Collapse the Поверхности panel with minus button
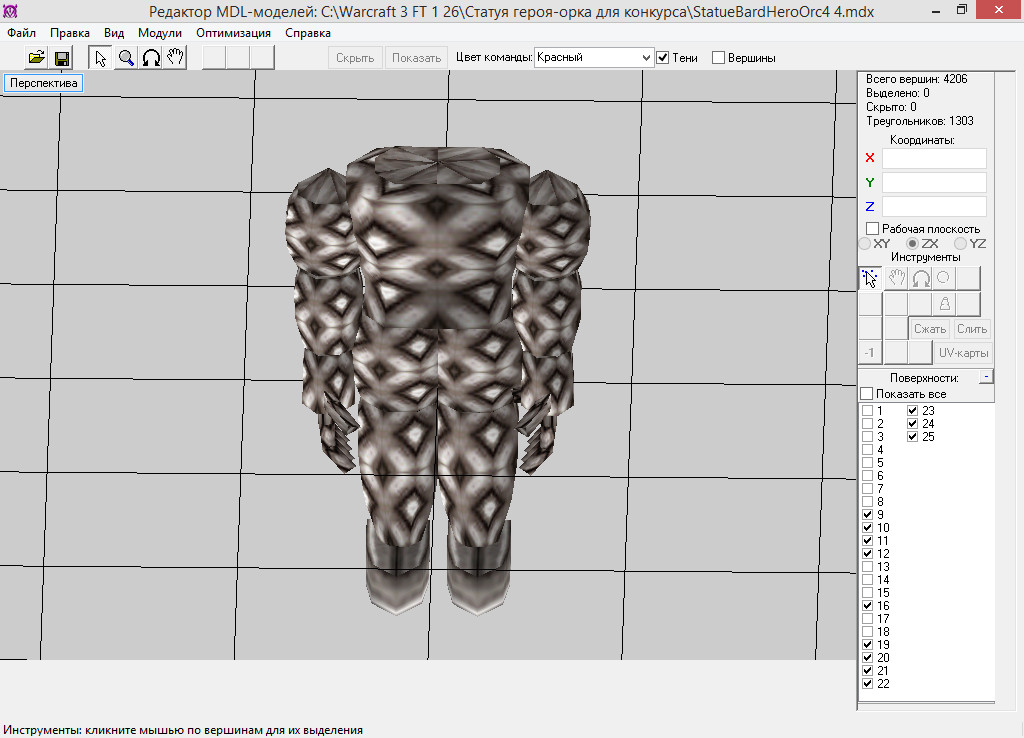 [x=986, y=377]
